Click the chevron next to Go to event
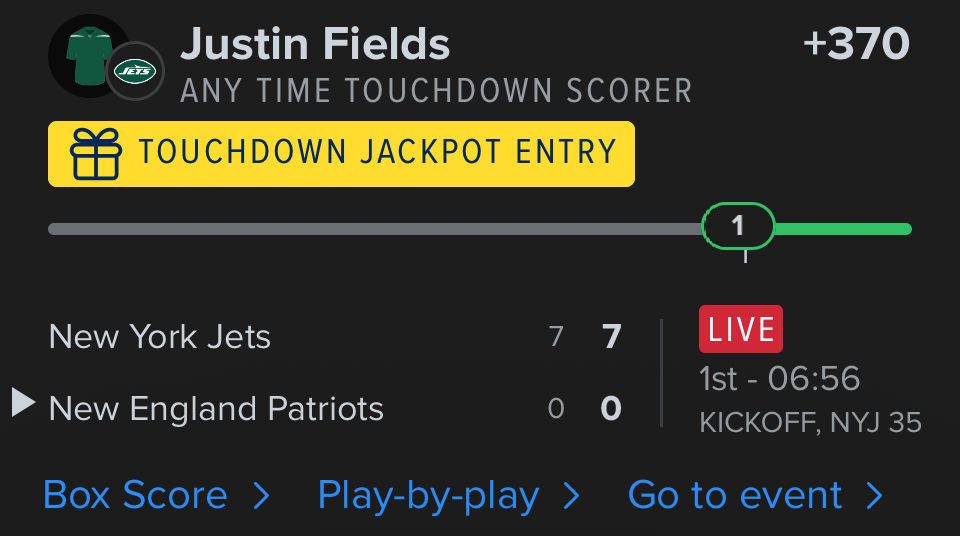Image resolution: width=960 pixels, height=536 pixels. [875, 496]
